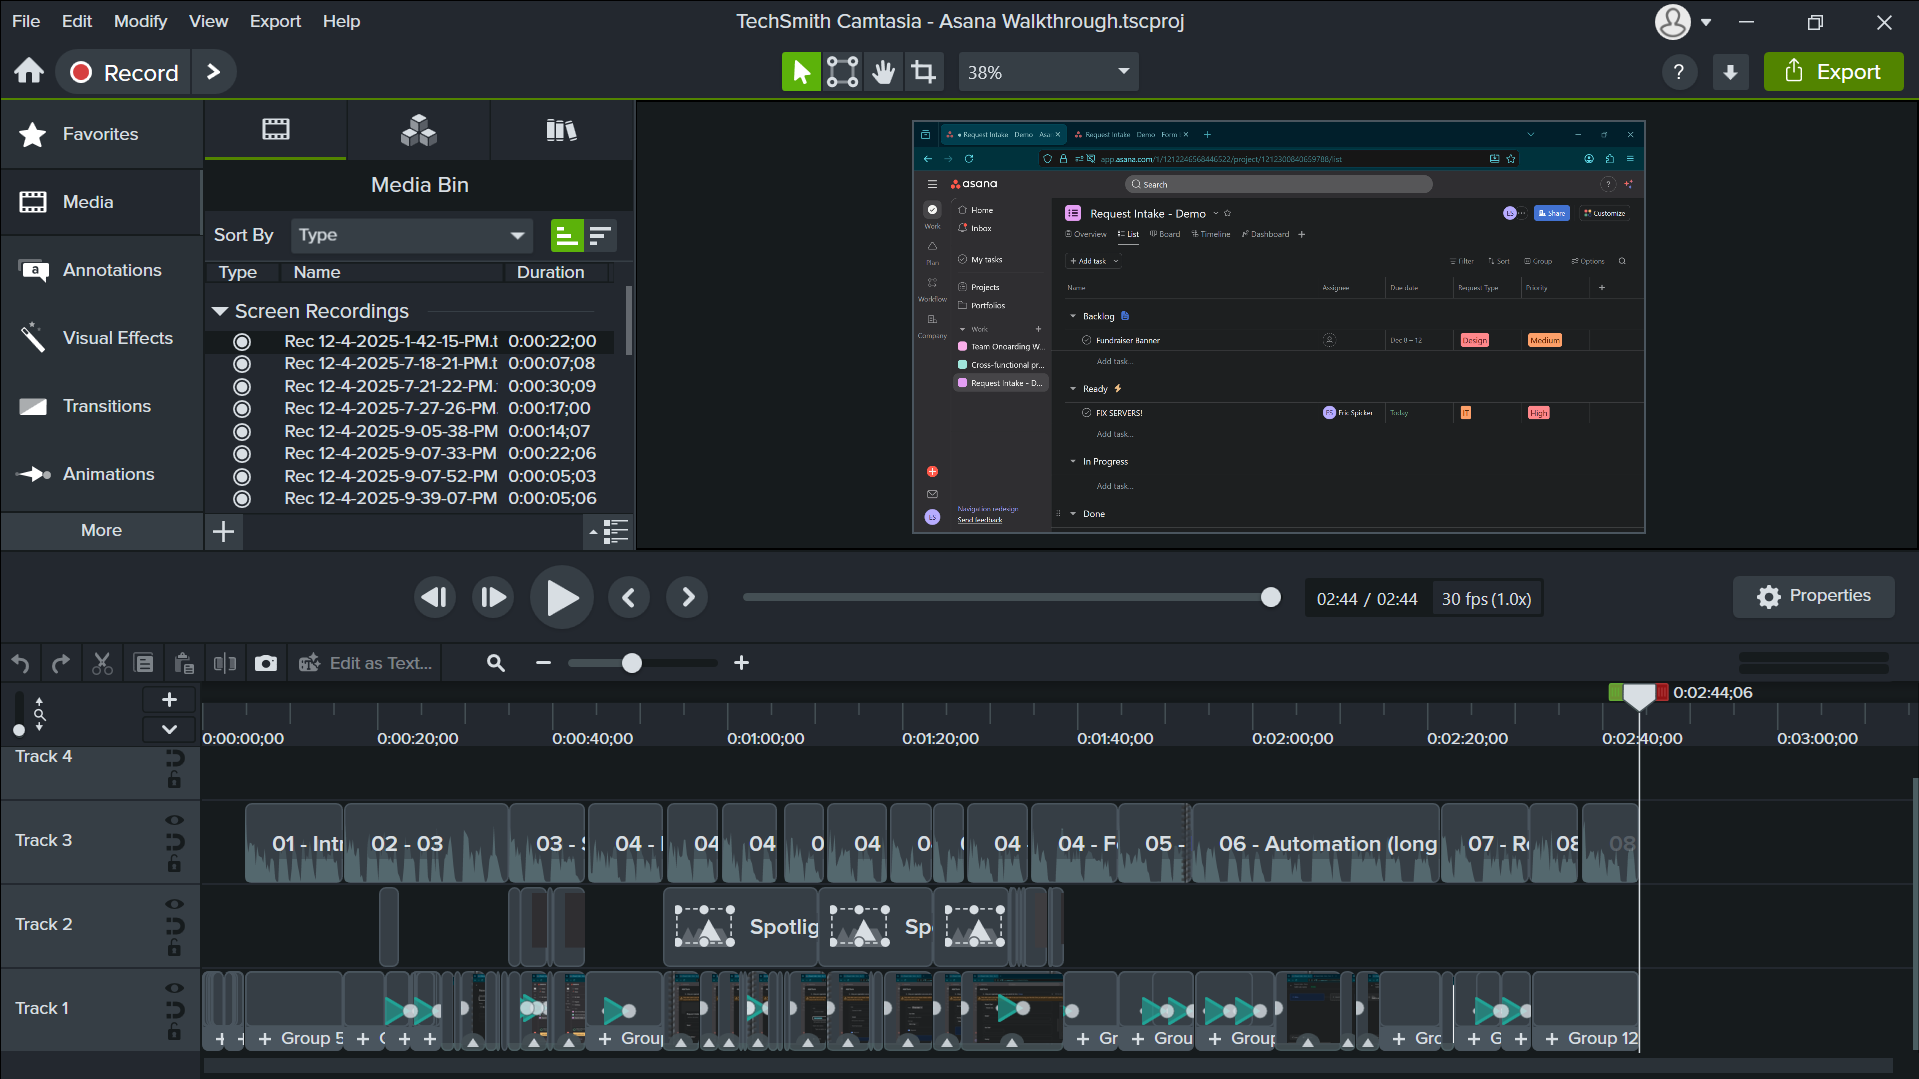Cut the selection with scissors icon
The width and height of the screenshot is (1919, 1079).
click(102, 663)
